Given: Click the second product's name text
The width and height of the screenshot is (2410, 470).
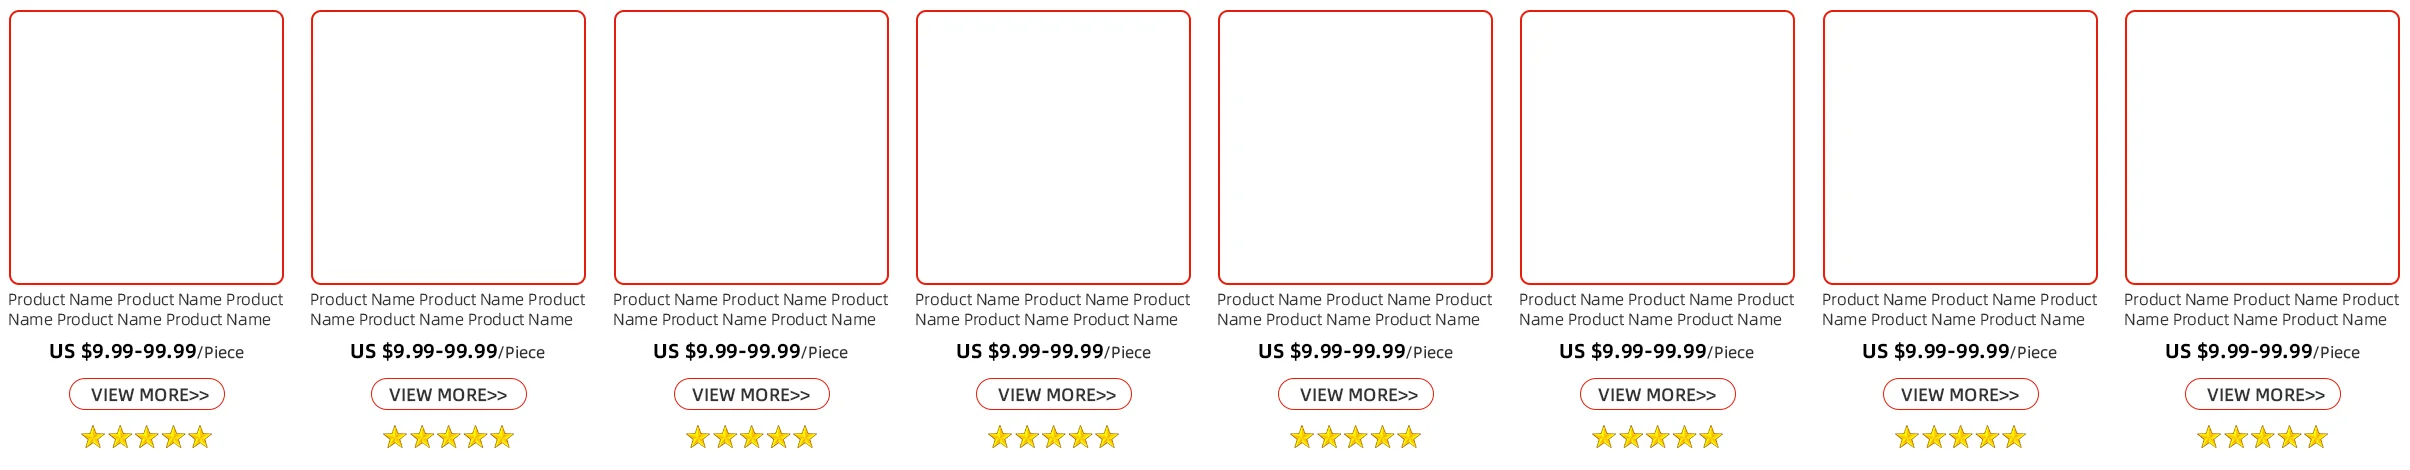Looking at the screenshot, I should point(448,309).
